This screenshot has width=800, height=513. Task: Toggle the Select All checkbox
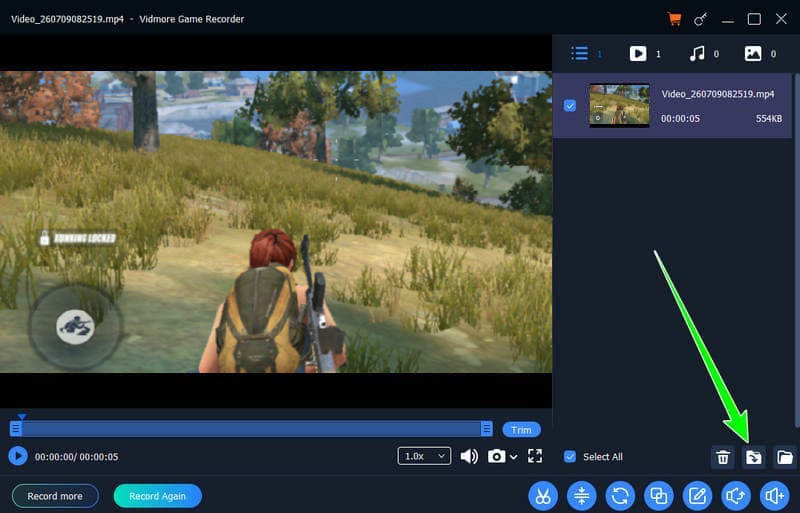(570, 456)
